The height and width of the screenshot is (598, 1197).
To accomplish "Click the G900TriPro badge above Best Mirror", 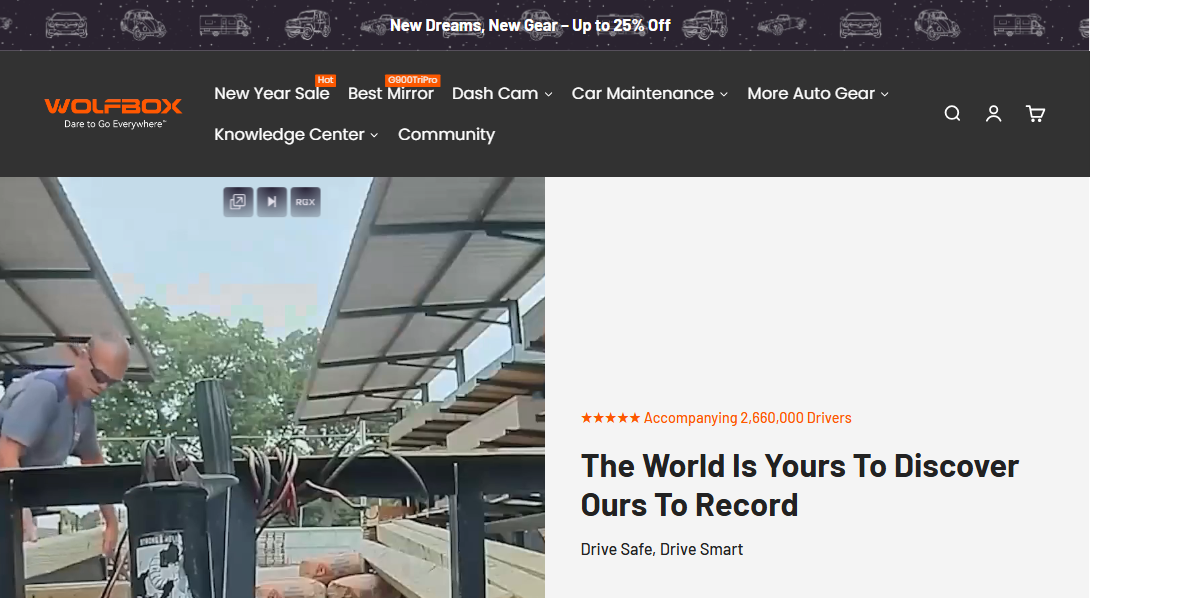I will tap(412, 80).
